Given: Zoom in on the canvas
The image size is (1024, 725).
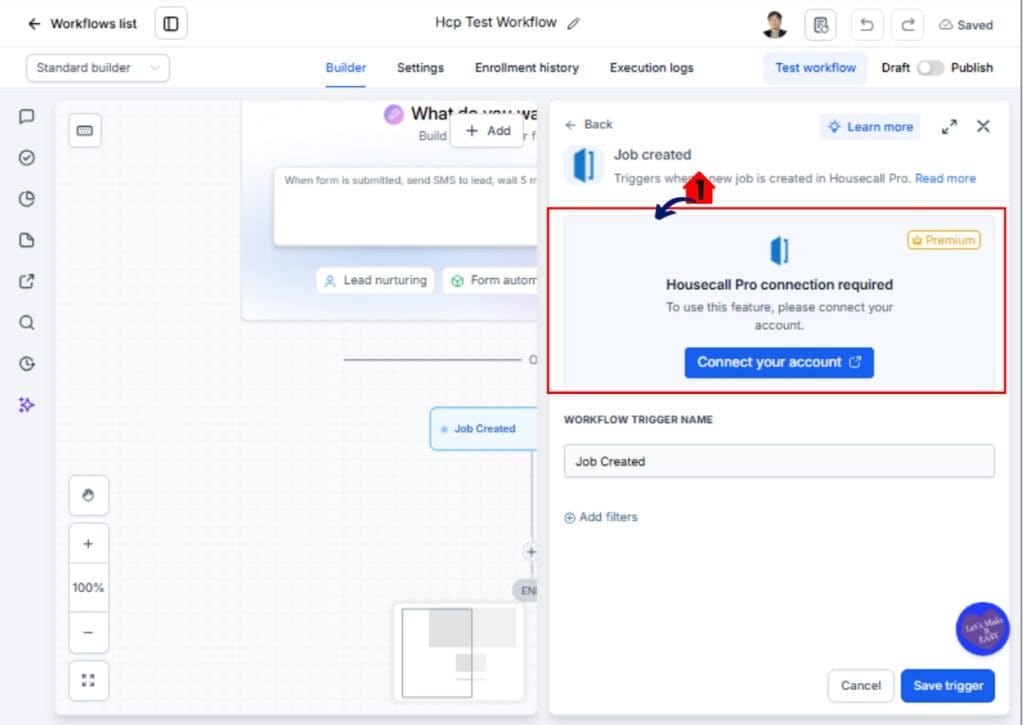Looking at the screenshot, I should pyautogui.click(x=88, y=543).
